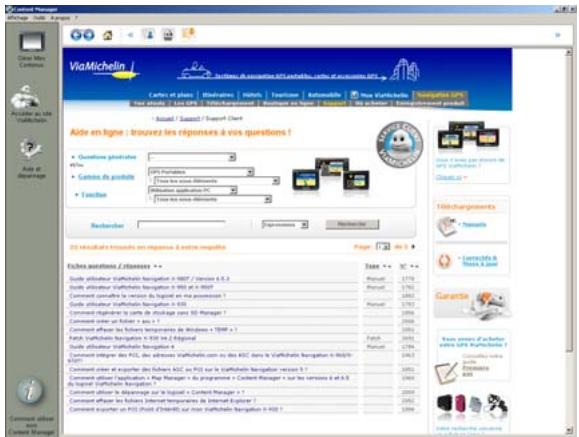Select the 'Navigation GPS' tab
The width and height of the screenshot is (579, 437).
(x=440, y=95)
